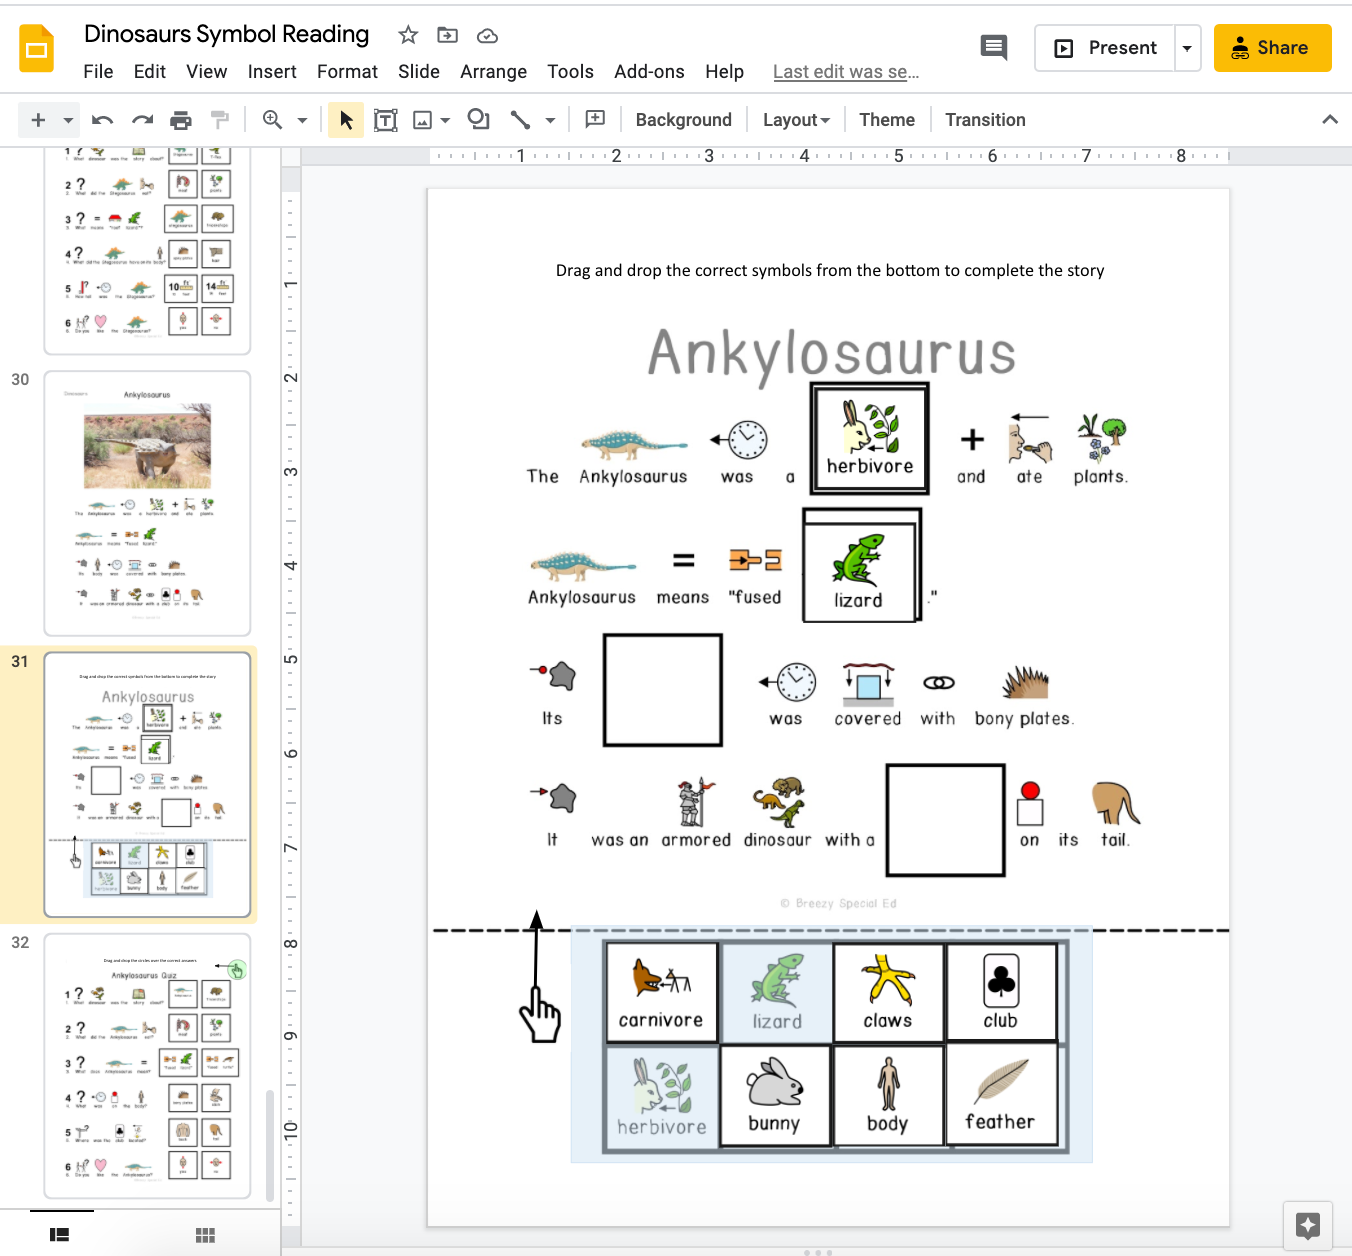Click the Transition button

985,120
